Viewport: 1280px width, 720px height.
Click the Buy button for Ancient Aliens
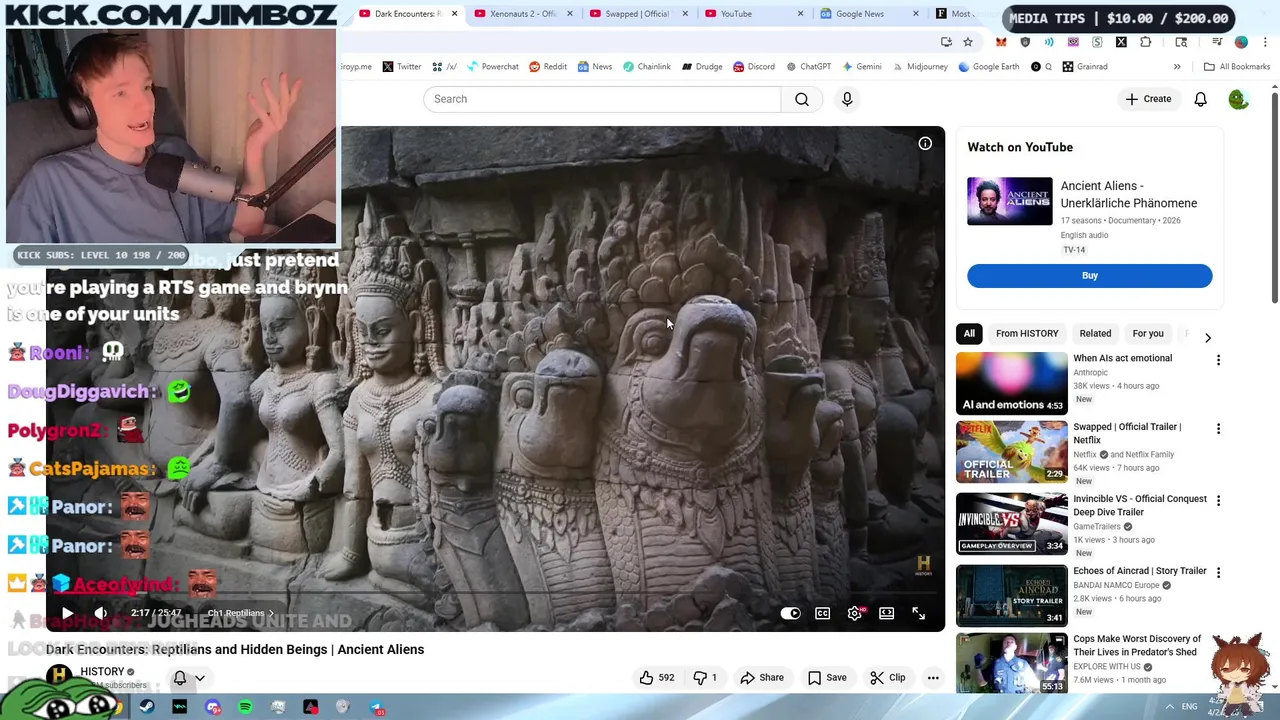pos(1089,276)
